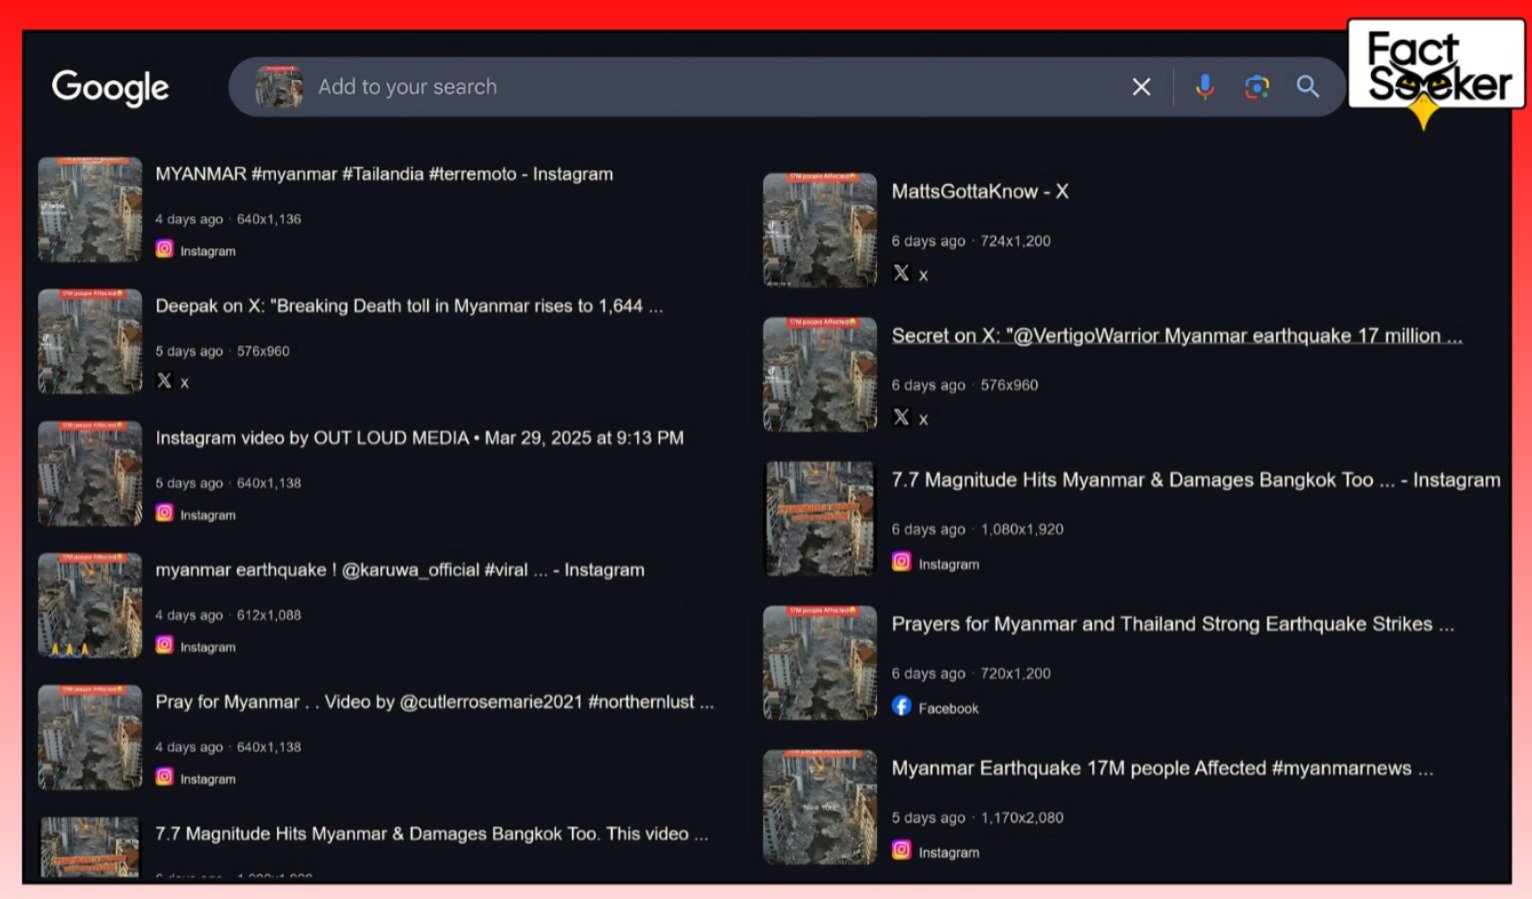Screen dimensions: 1532x899
Task: Clear the search with the X icon
Action: (1141, 87)
